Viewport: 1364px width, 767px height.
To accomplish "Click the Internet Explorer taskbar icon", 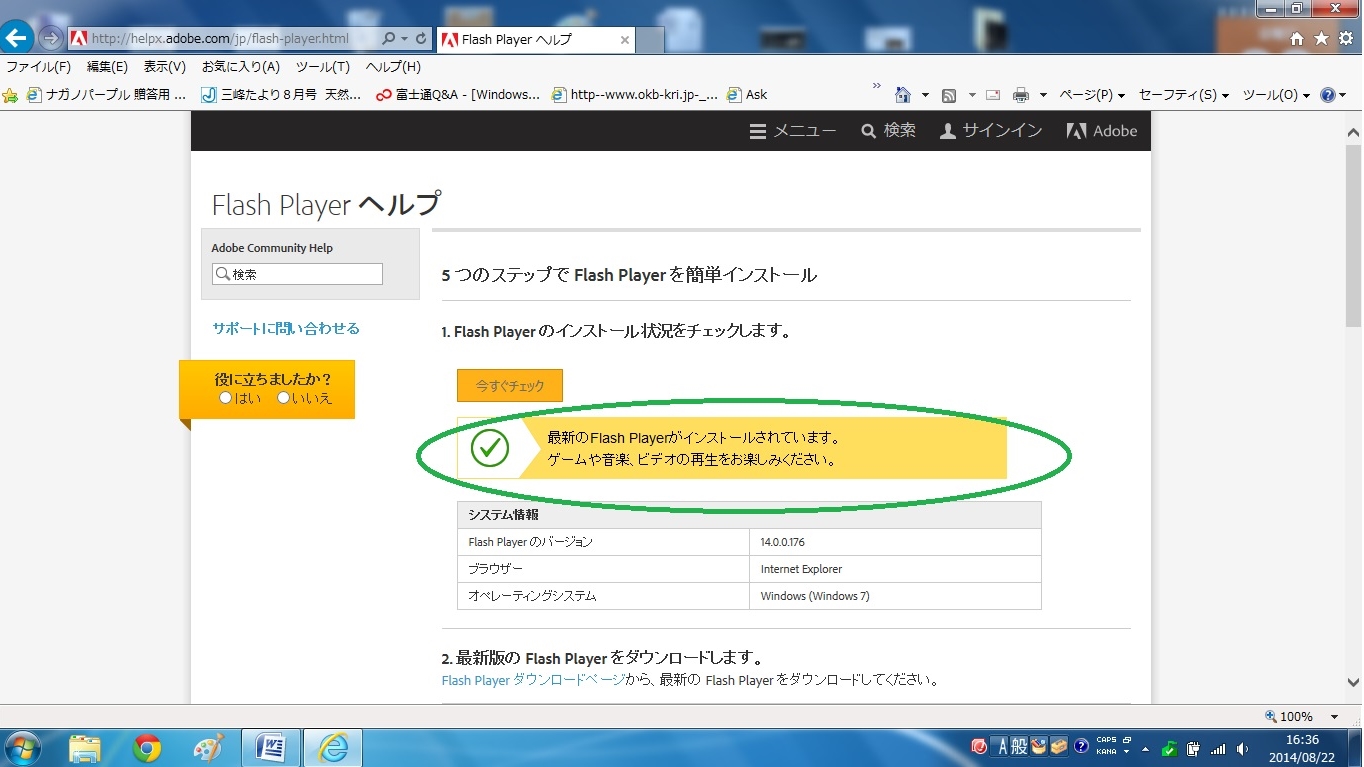I will [333, 748].
